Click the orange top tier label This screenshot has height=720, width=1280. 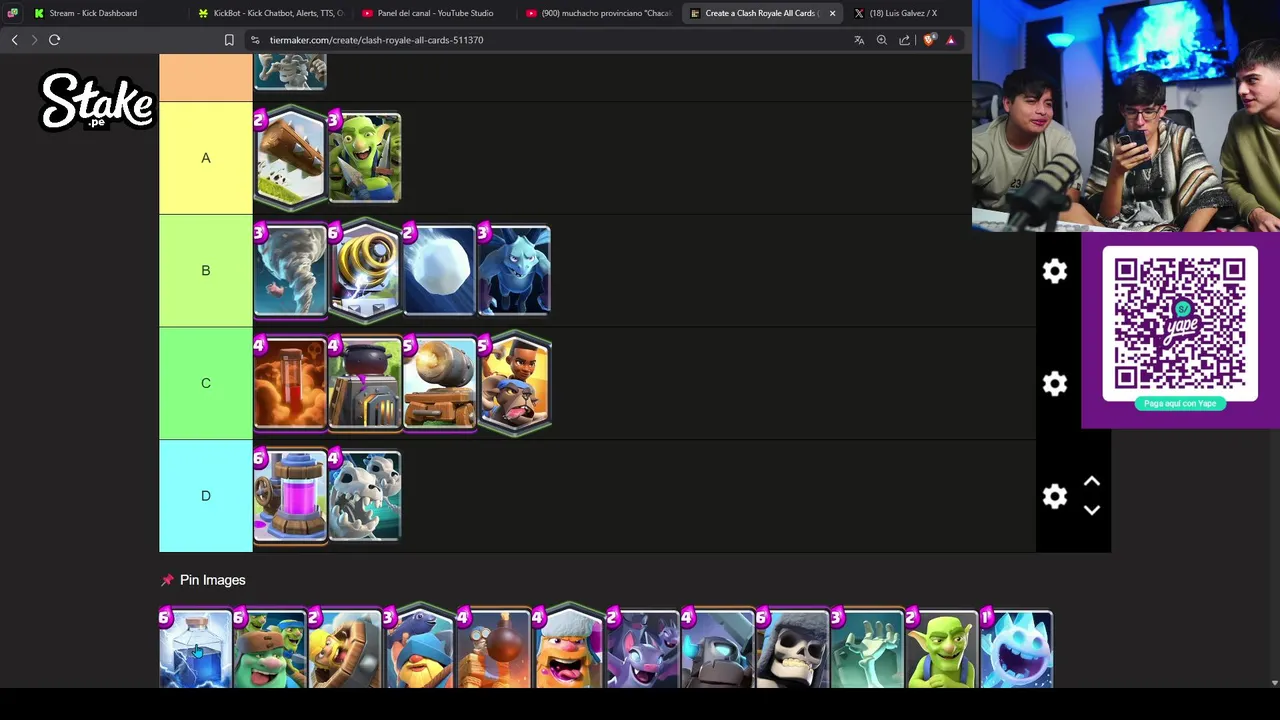(206, 78)
